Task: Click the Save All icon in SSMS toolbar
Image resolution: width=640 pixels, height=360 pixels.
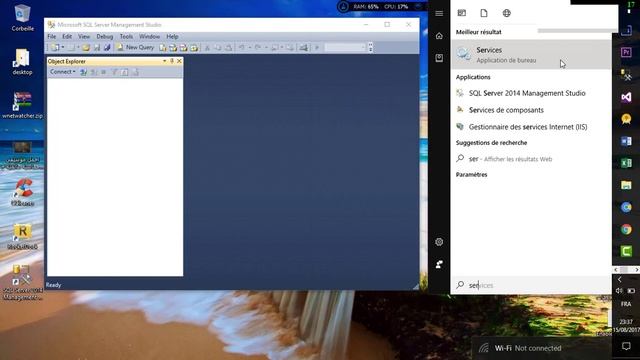Action: [x=107, y=48]
